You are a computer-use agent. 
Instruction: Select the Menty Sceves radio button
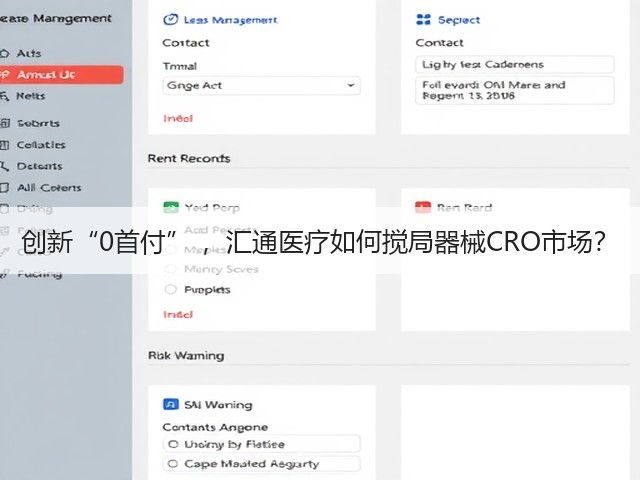[x=170, y=269]
